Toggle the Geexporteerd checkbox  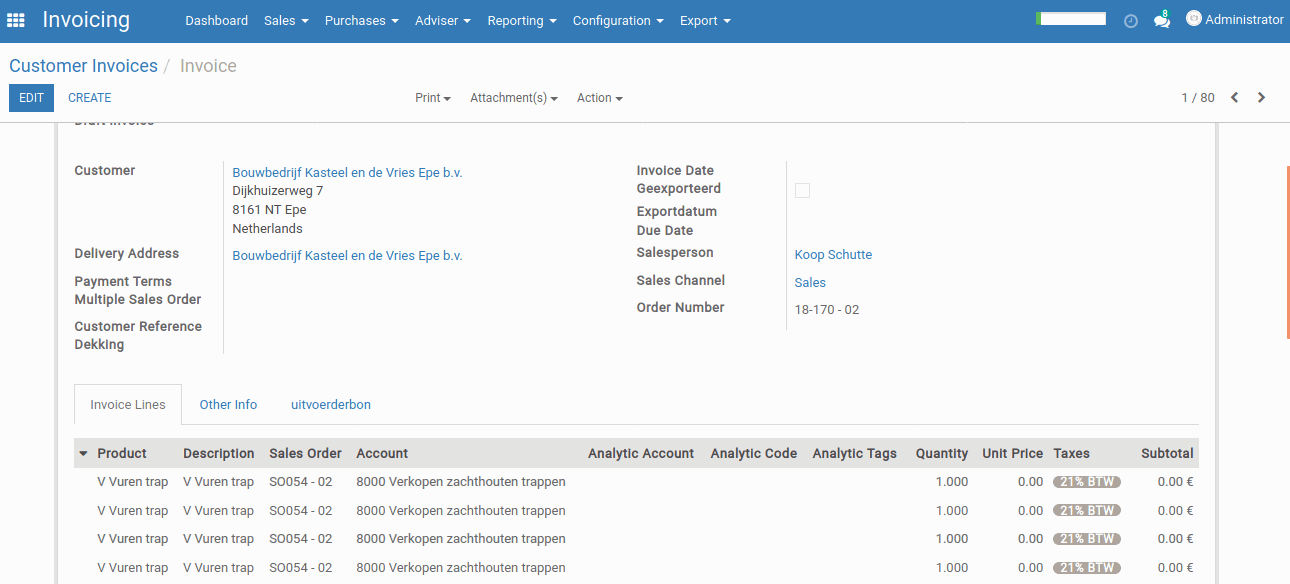tap(802, 190)
